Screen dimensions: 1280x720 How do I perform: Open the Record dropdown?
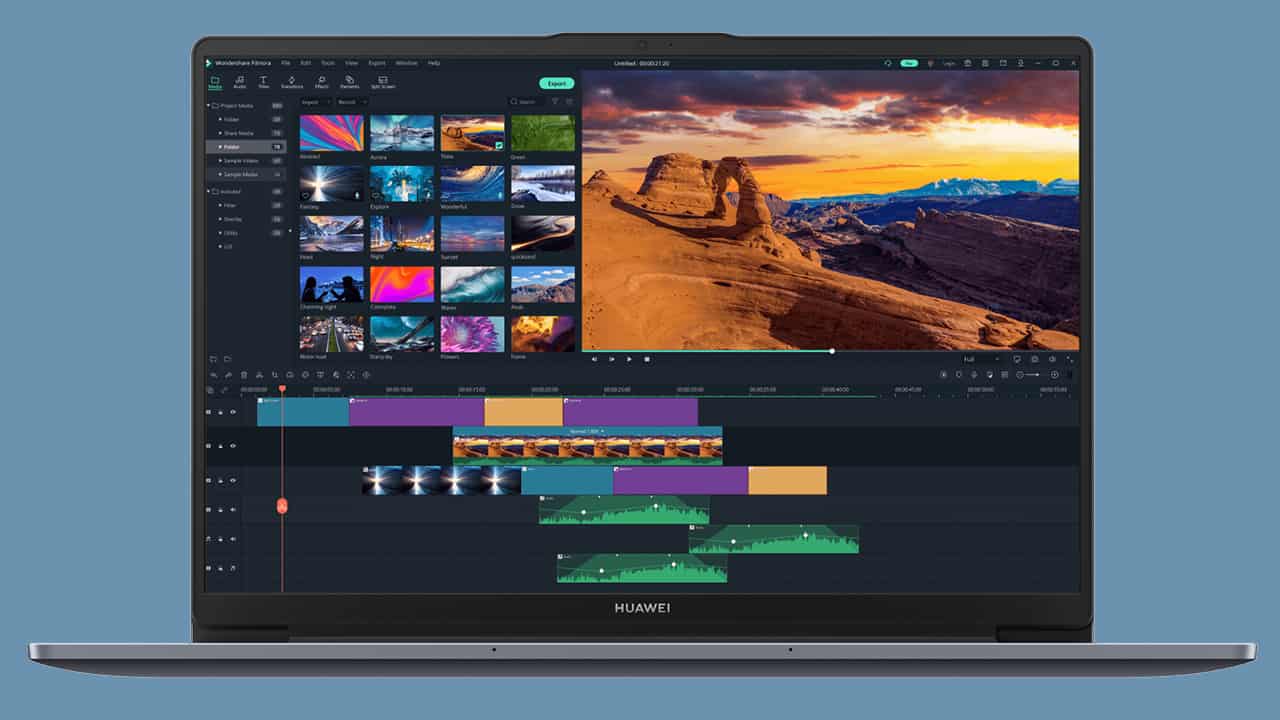pyautogui.click(x=350, y=102)
